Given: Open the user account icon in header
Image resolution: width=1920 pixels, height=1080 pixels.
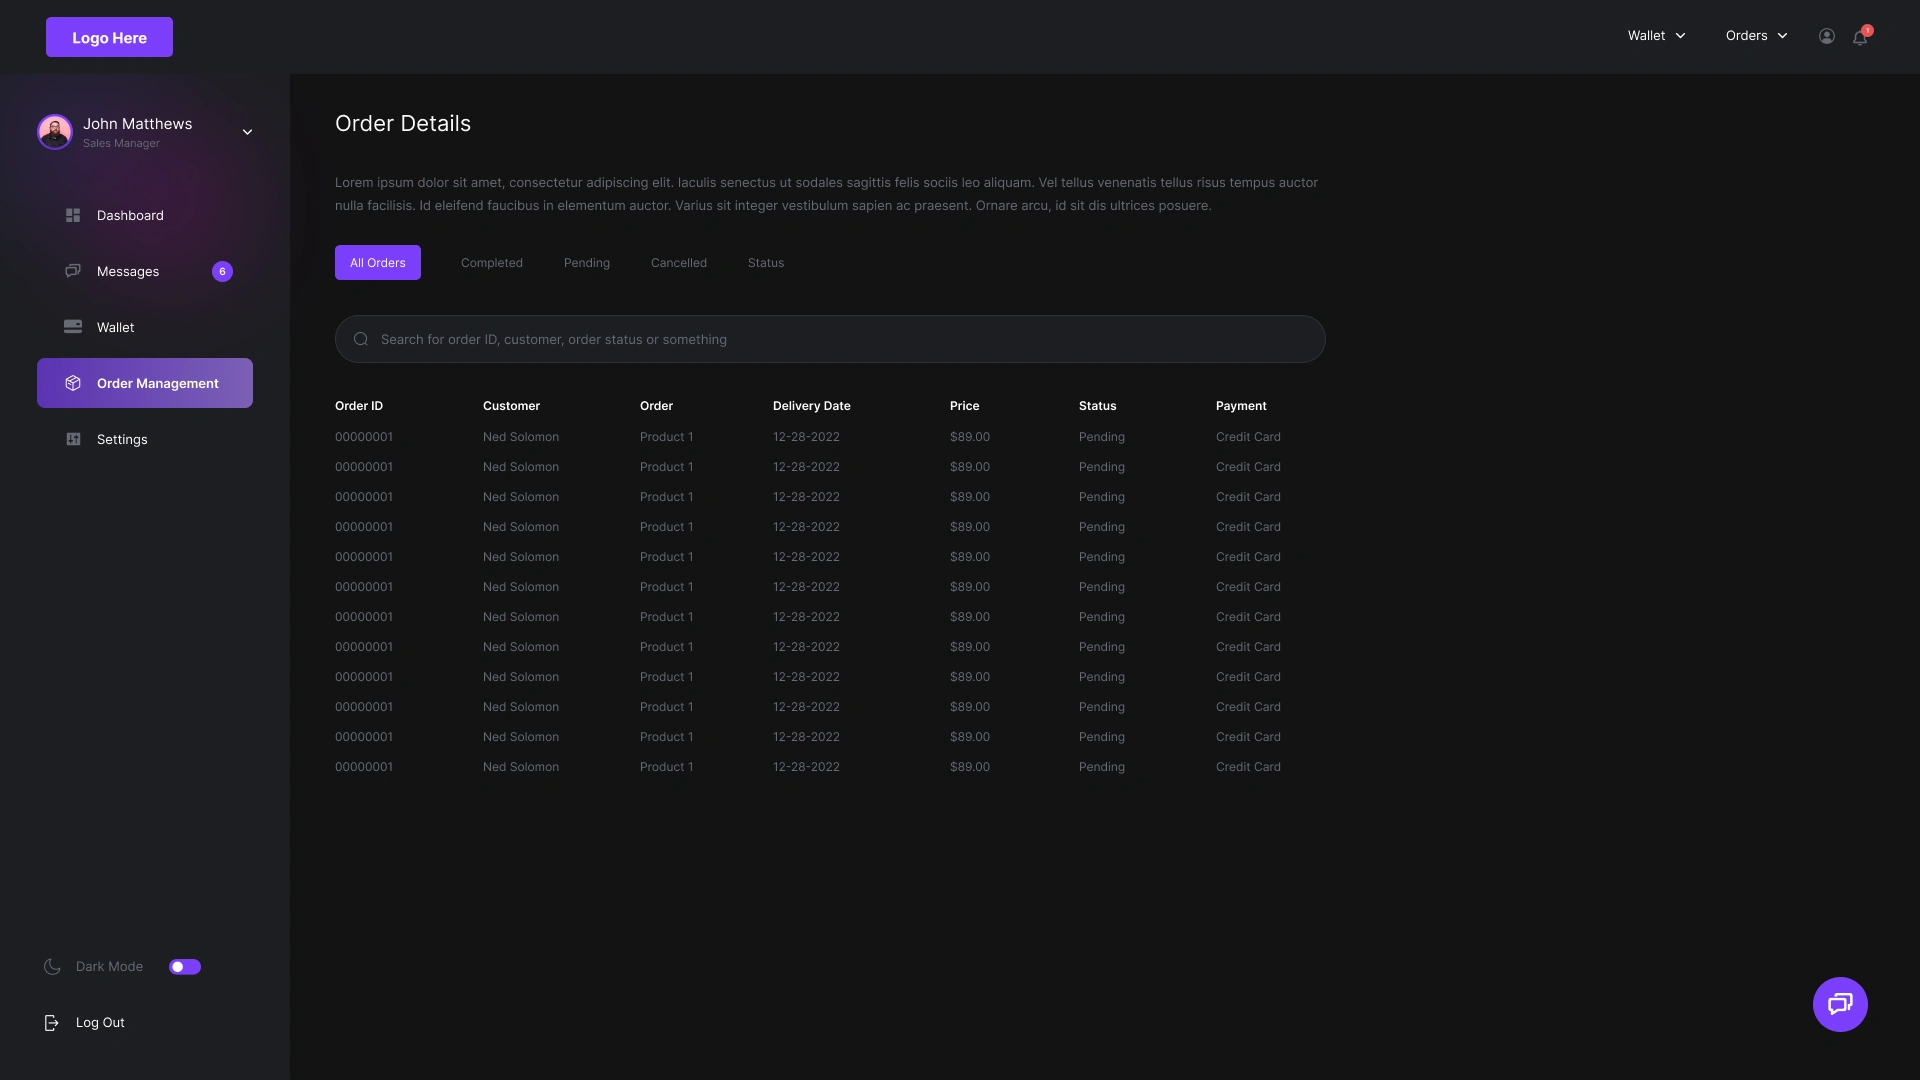Looking at the screenshot, I should click(1826, 36).
